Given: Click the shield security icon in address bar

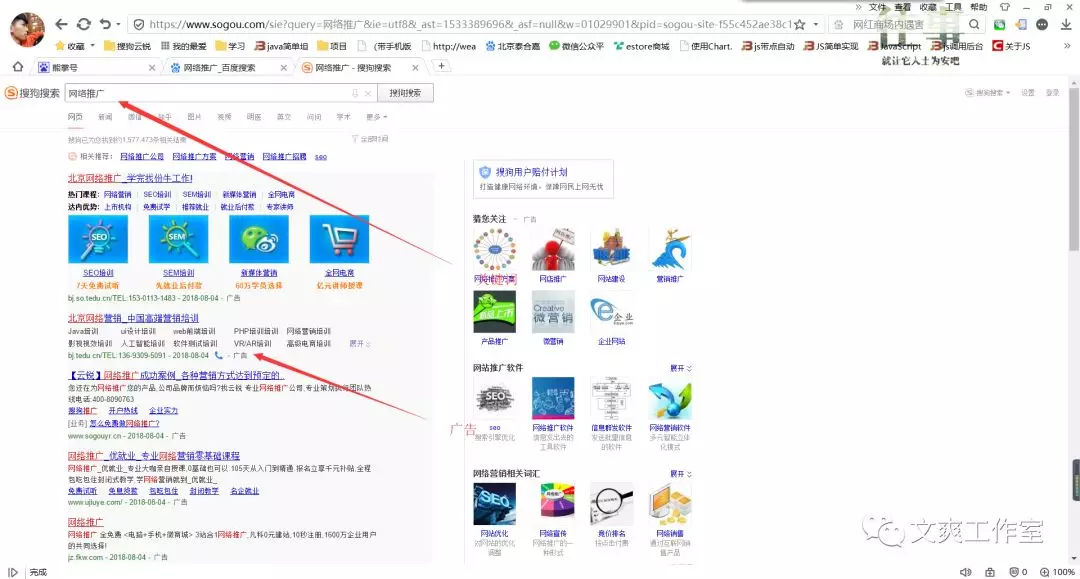Looking at the screenshot, I should point(138,24).
